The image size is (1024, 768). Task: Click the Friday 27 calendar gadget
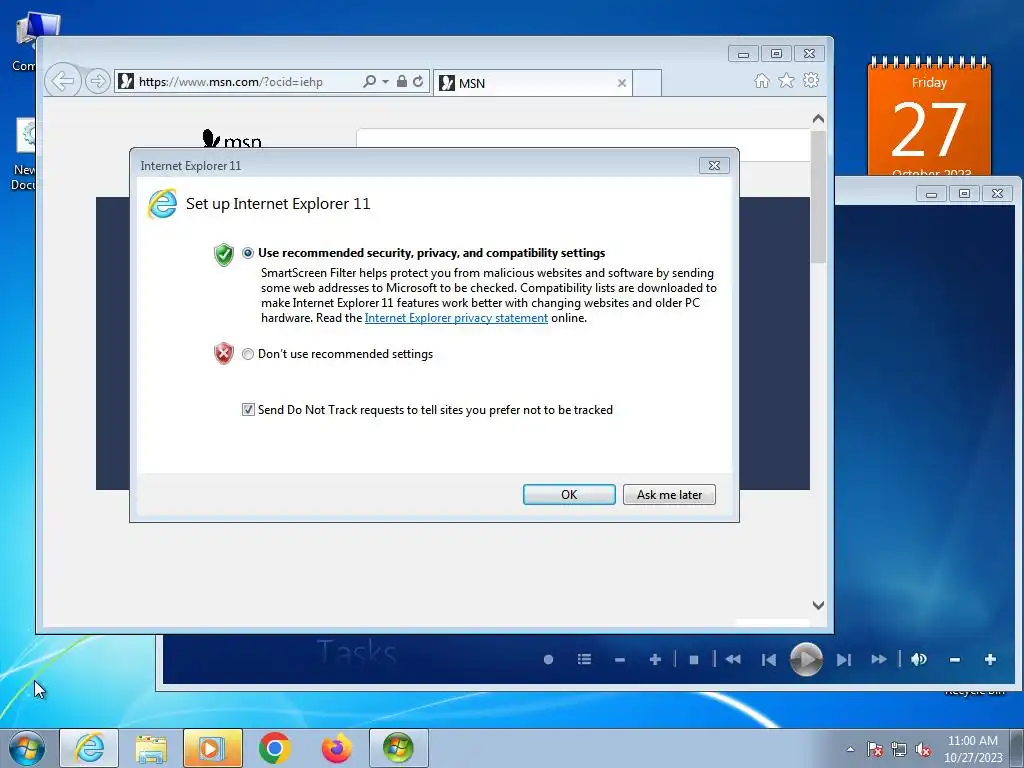[x=929, y=118]
